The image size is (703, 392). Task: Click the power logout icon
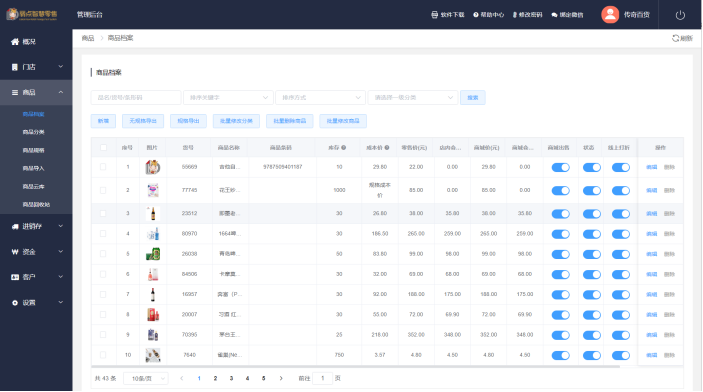[x=680, y=15]
